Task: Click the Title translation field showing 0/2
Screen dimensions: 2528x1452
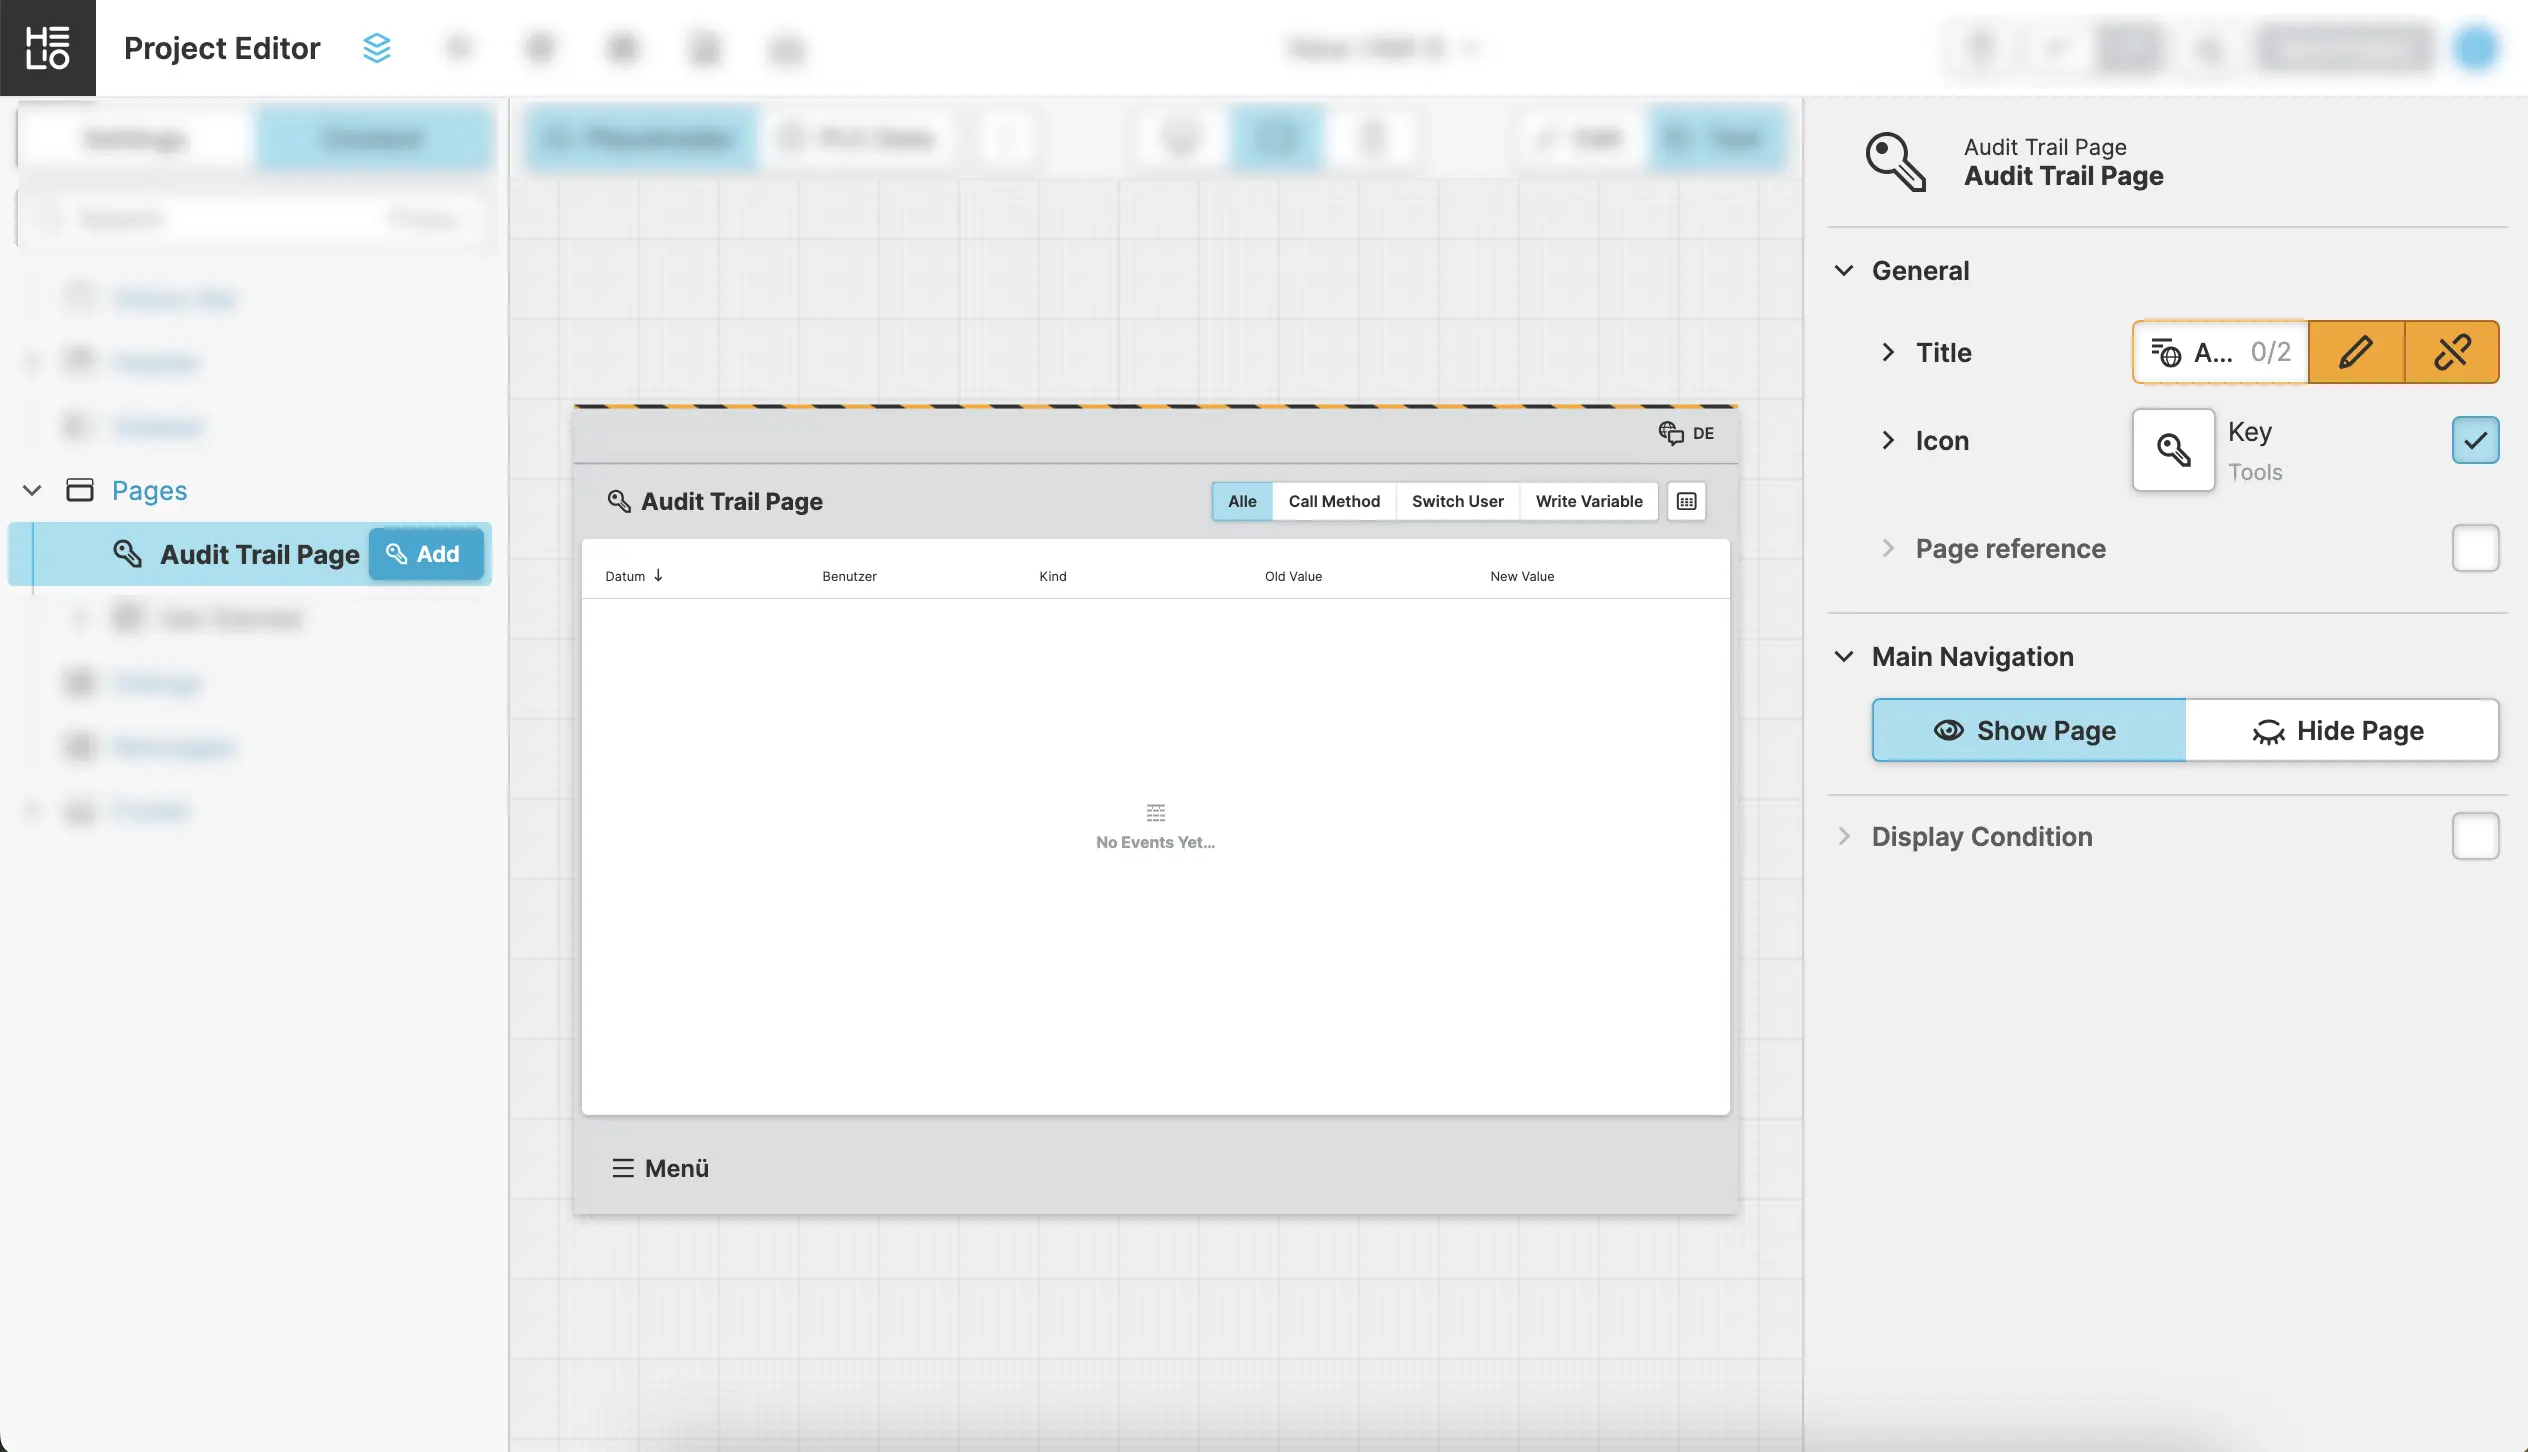Action: (2220, 352)
